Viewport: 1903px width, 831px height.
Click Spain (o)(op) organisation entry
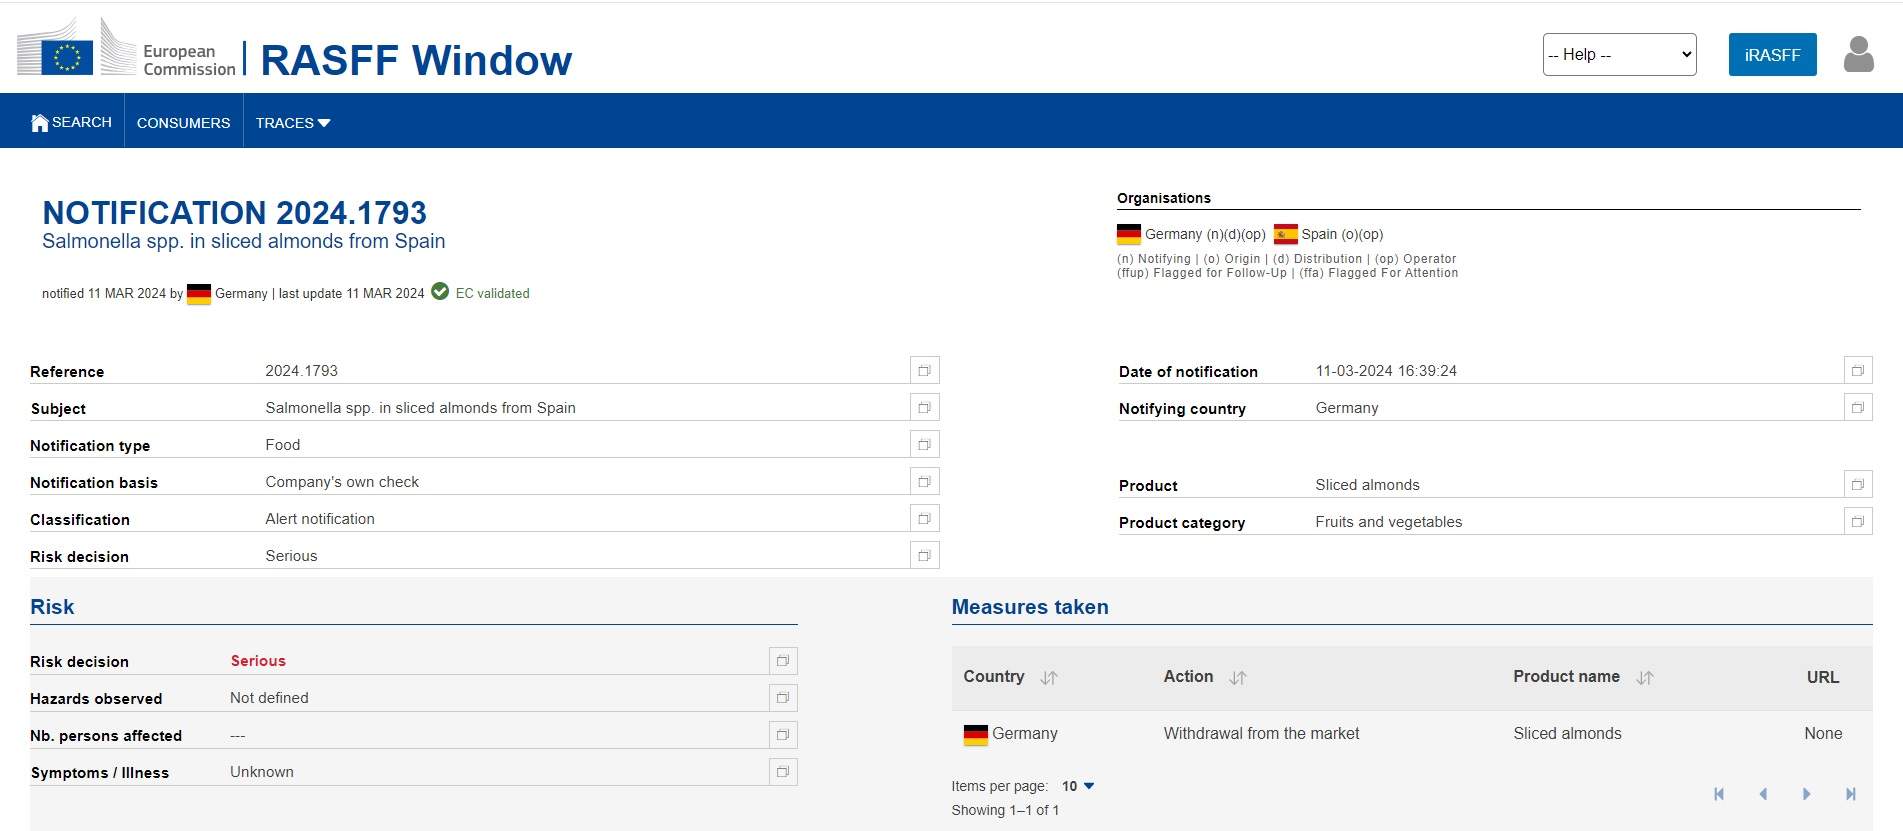1329,234
